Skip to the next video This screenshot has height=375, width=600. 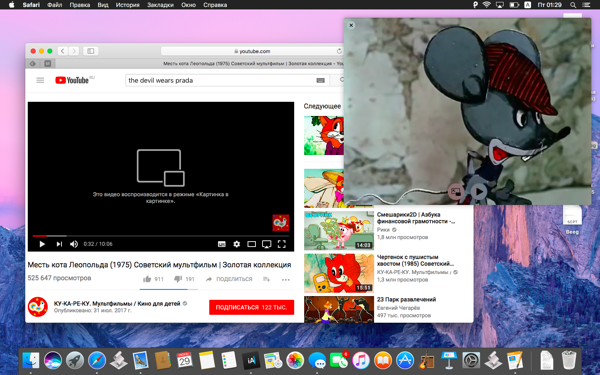[59, 244]
